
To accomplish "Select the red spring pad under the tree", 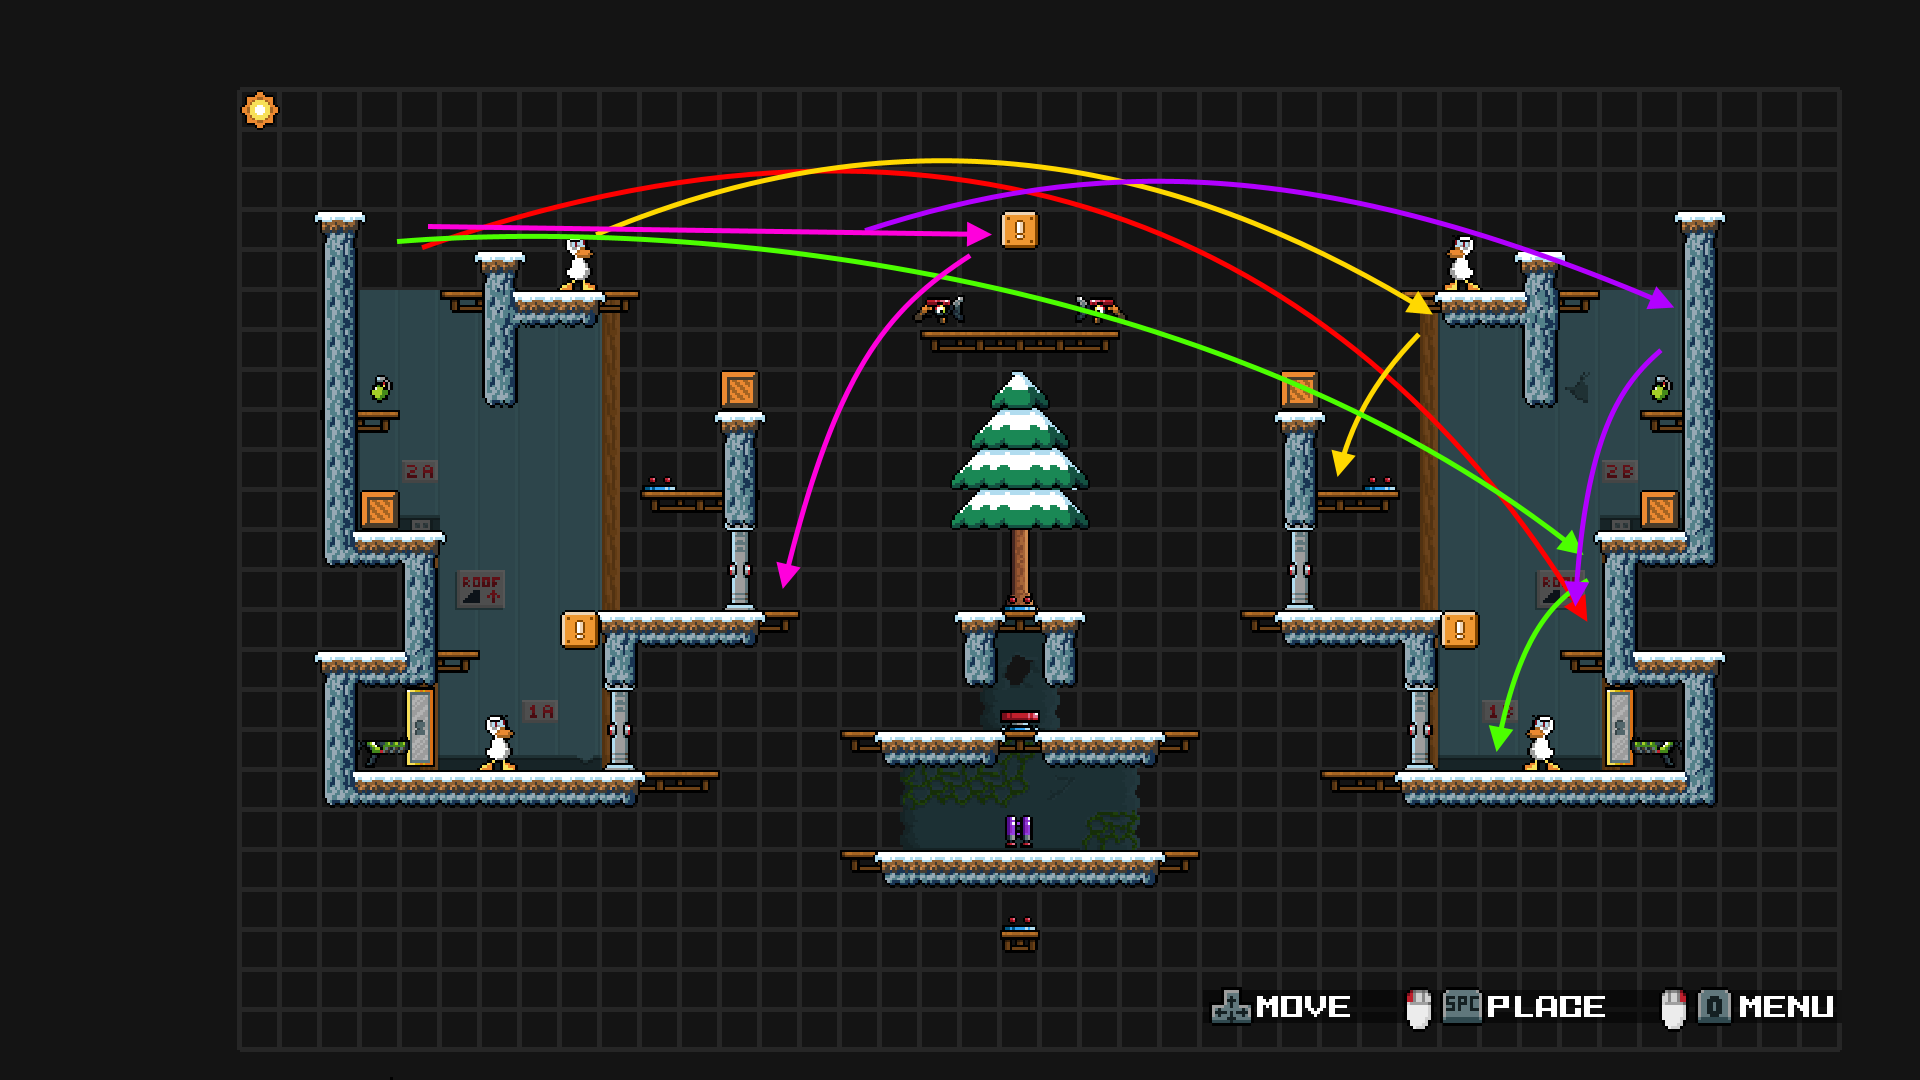I will (1019, 717).
